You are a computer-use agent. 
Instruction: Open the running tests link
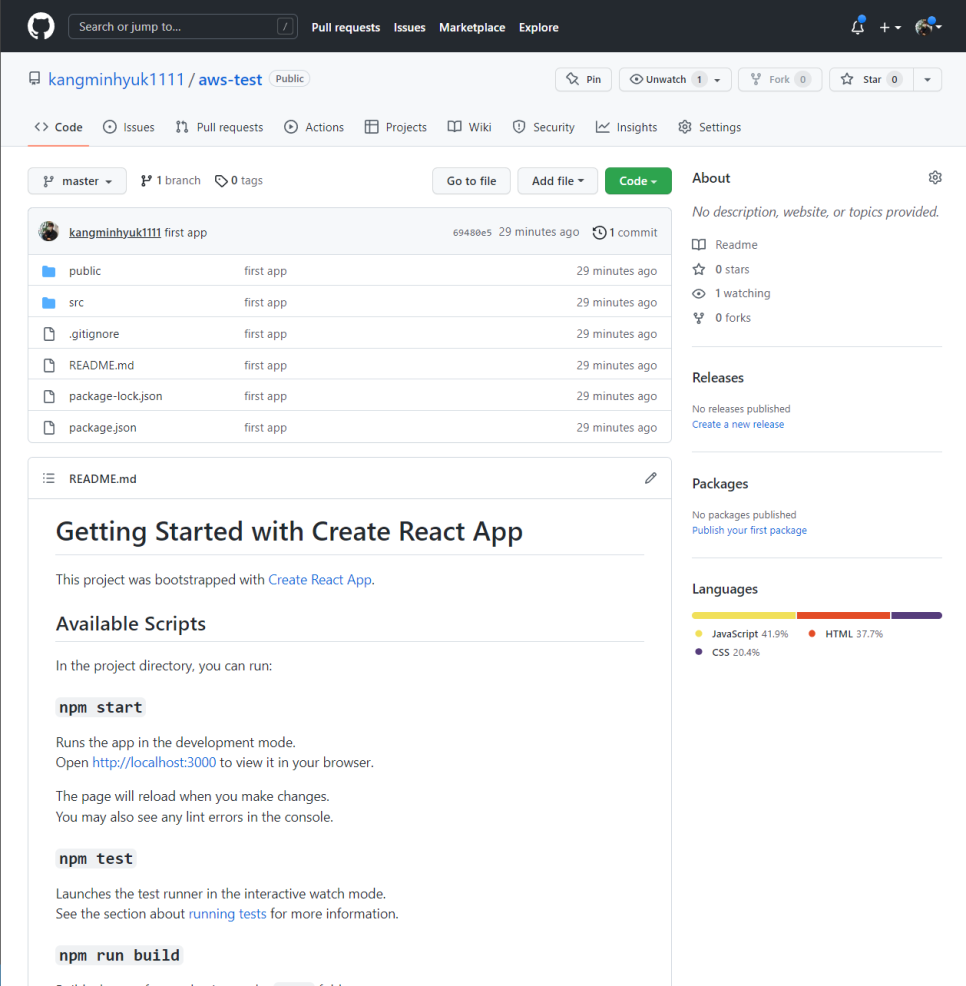(x=228, y=914)
